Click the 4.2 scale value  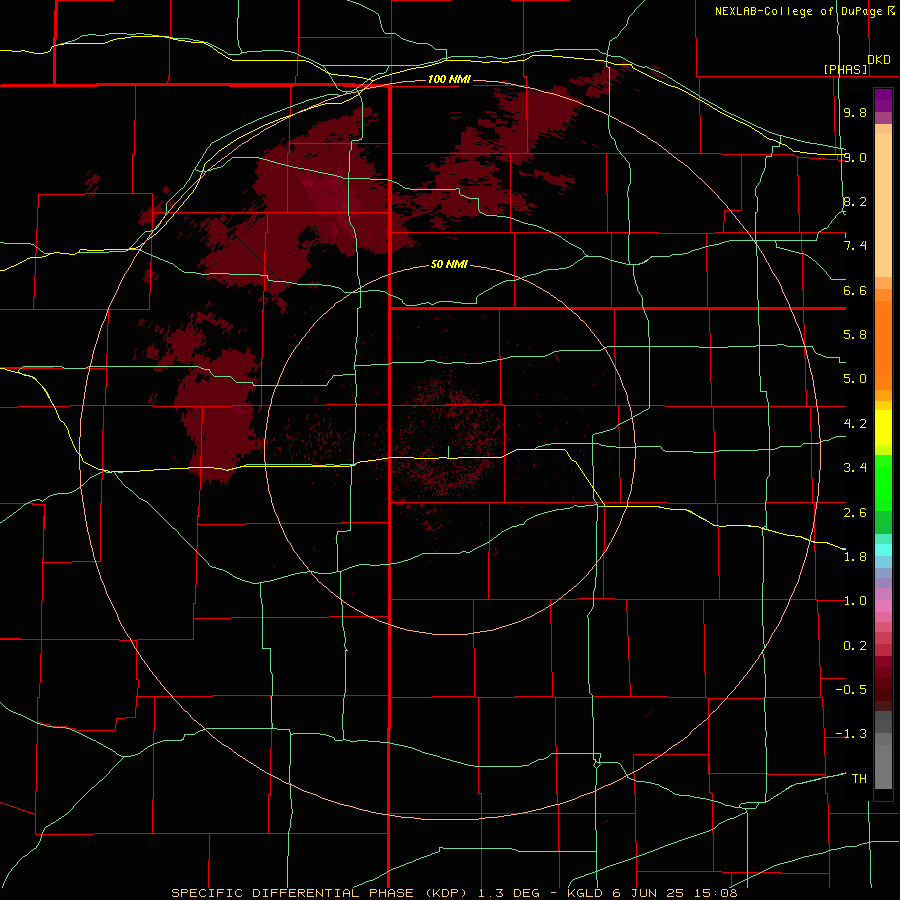click(855, 424)
